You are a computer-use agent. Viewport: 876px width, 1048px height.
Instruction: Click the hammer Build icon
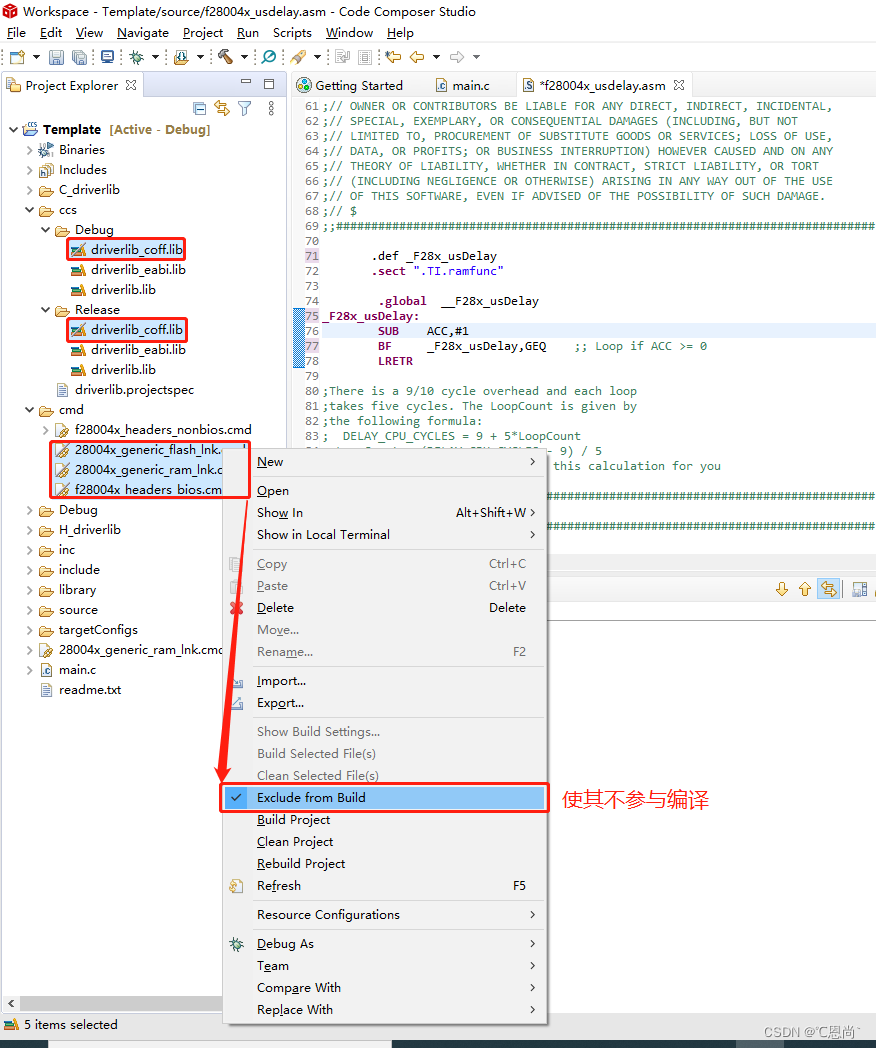[x=225, y=57]
